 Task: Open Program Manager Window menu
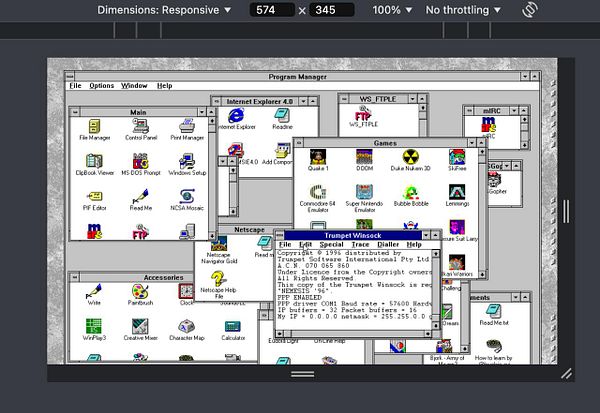(134, 86)
